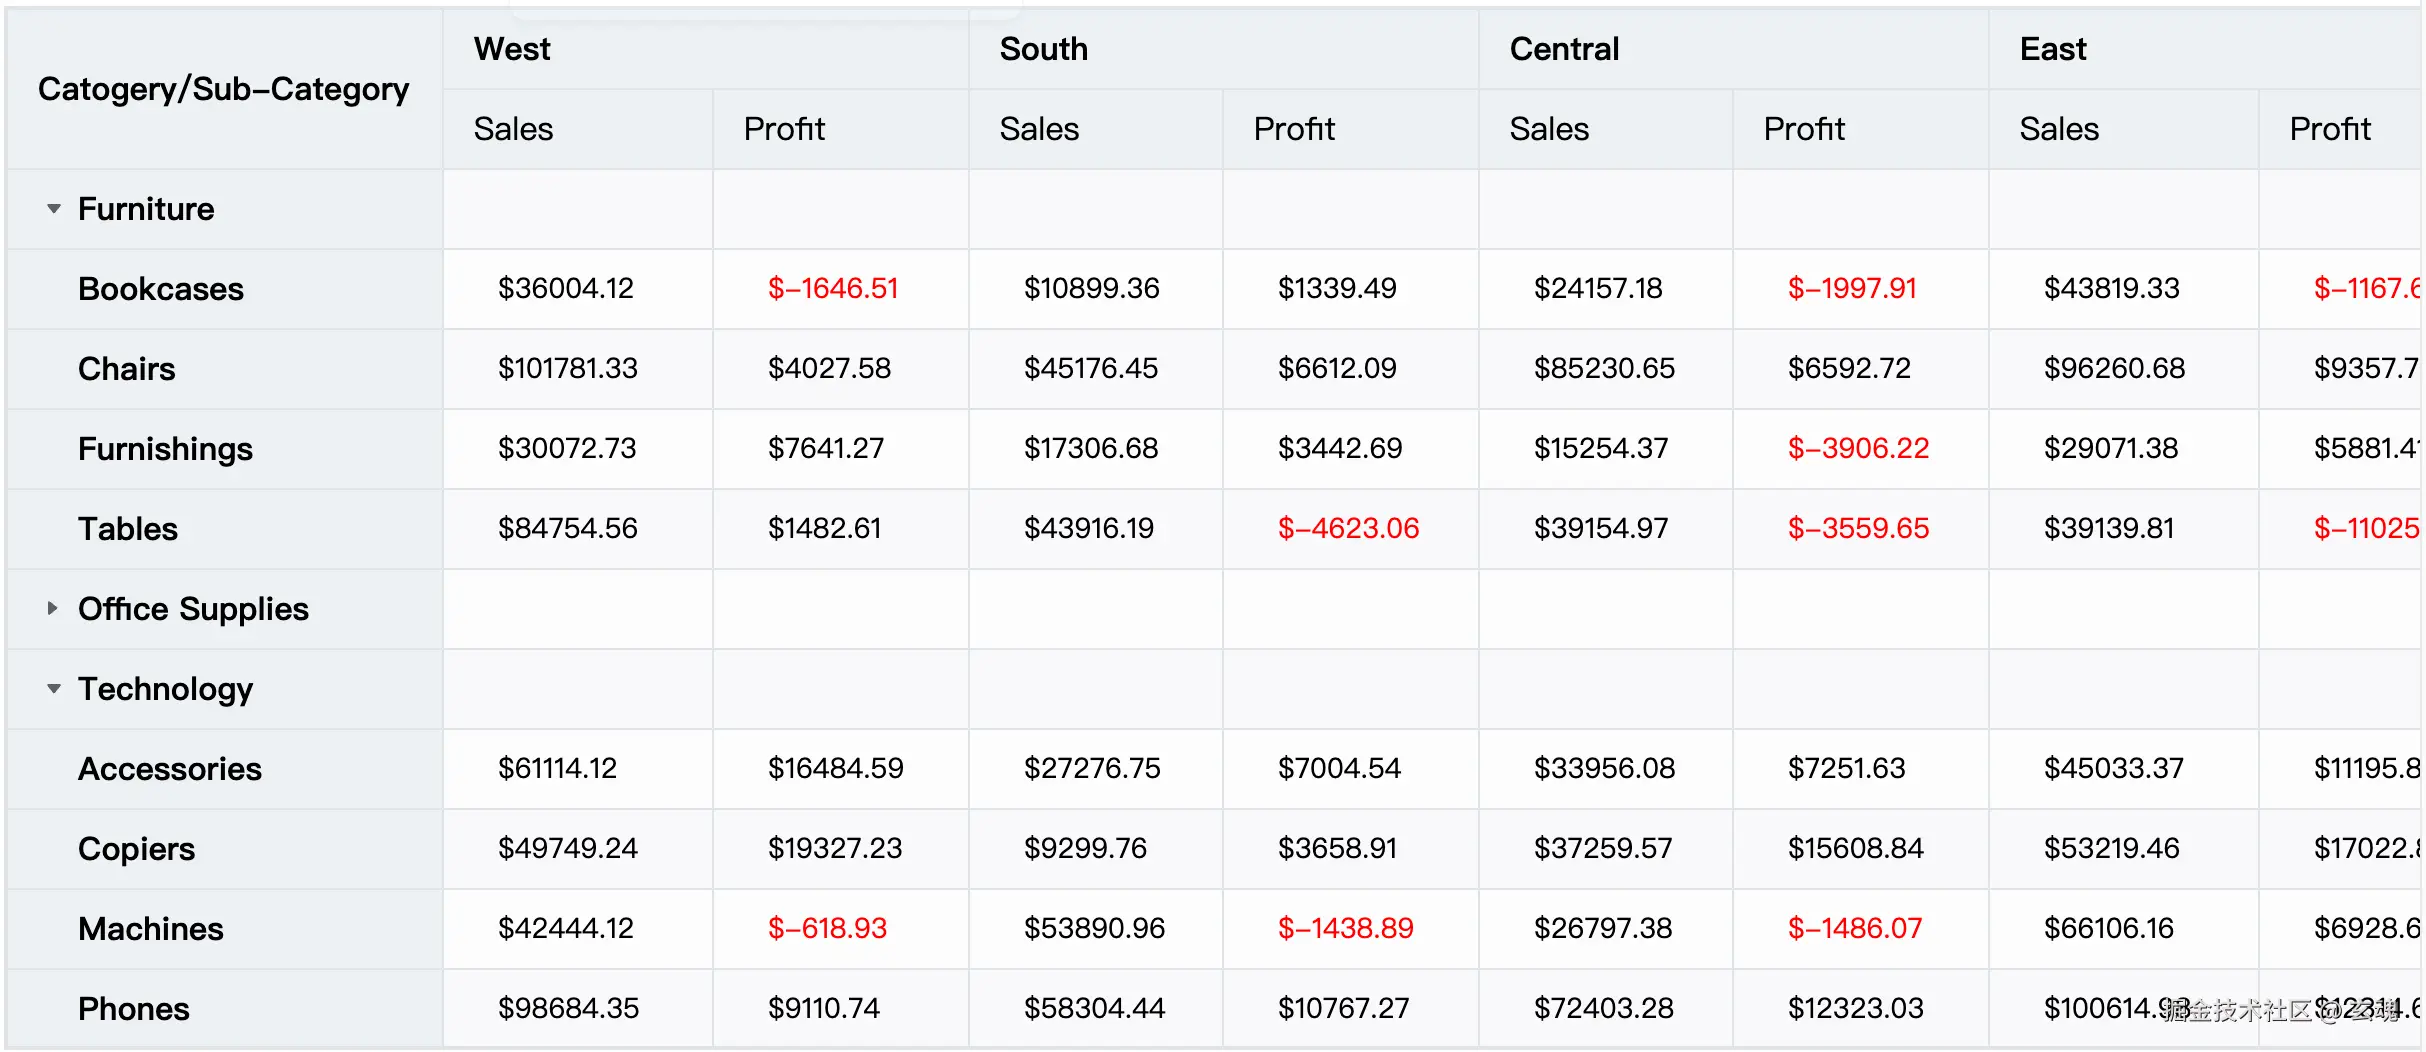Select the Accessories row label
Screen dimensions: 2426x1052
click(170, 769)
